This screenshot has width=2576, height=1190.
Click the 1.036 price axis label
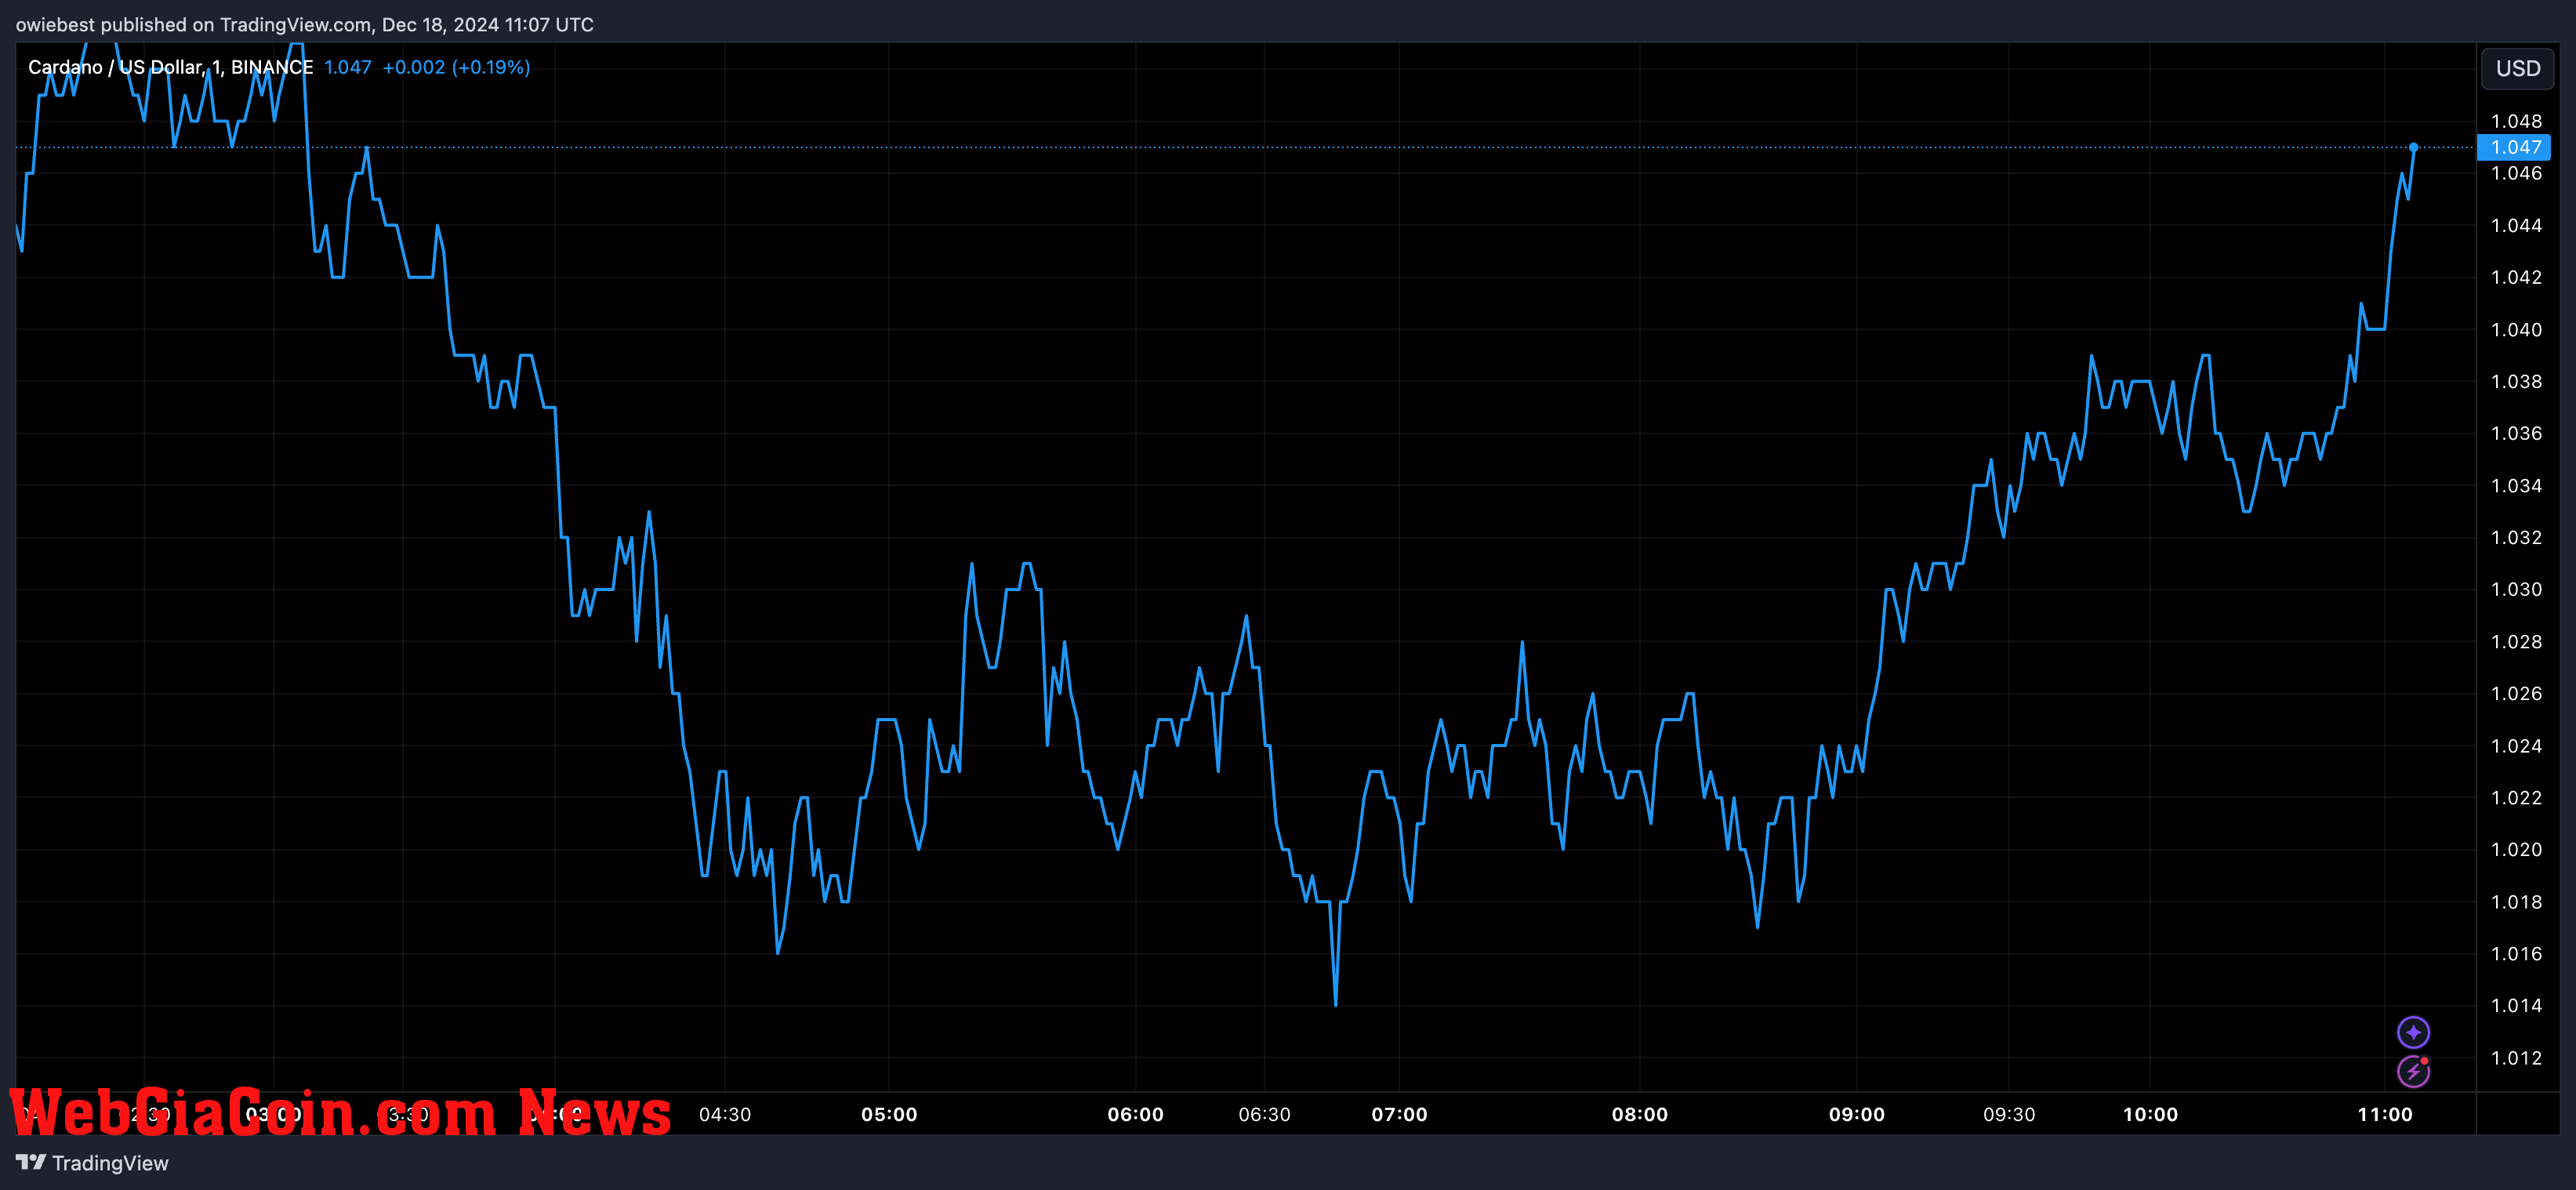[x=2516, y=433]
